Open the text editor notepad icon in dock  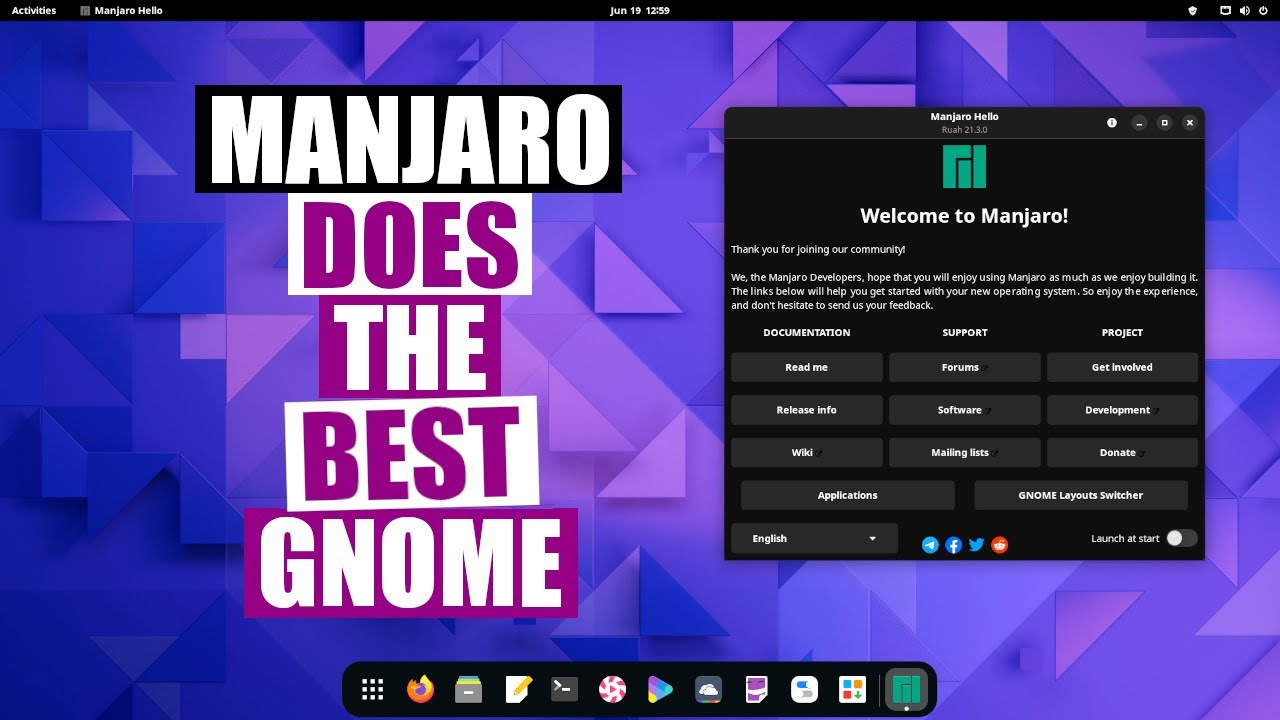(518, 689)
